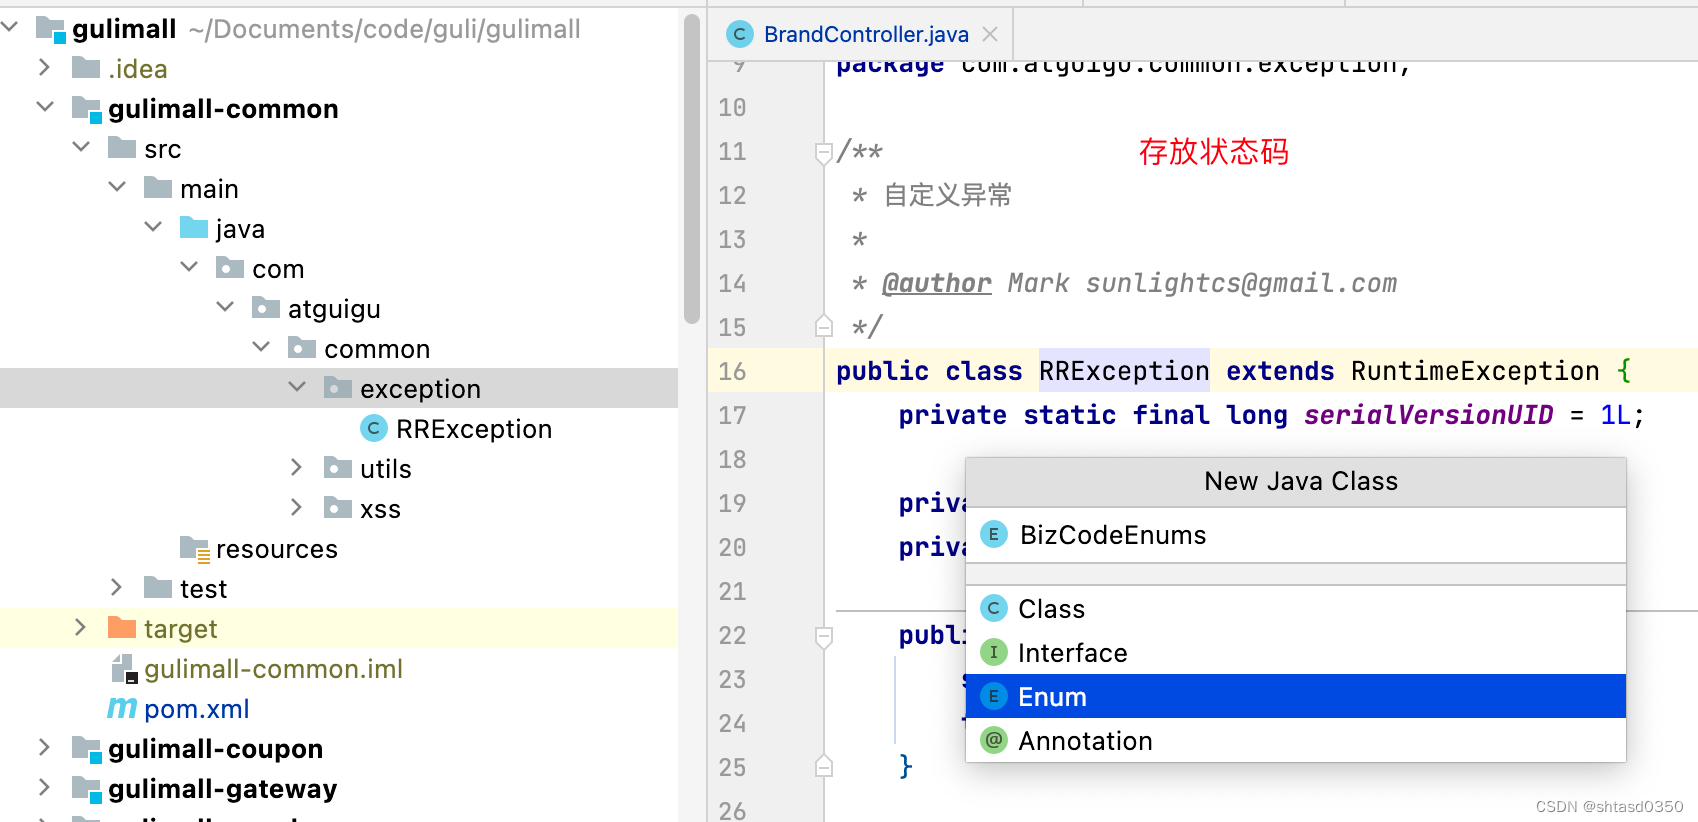The image size is (1698, 822).
Task: Select pom.xml in the project tree
Action: coord(197,709)
